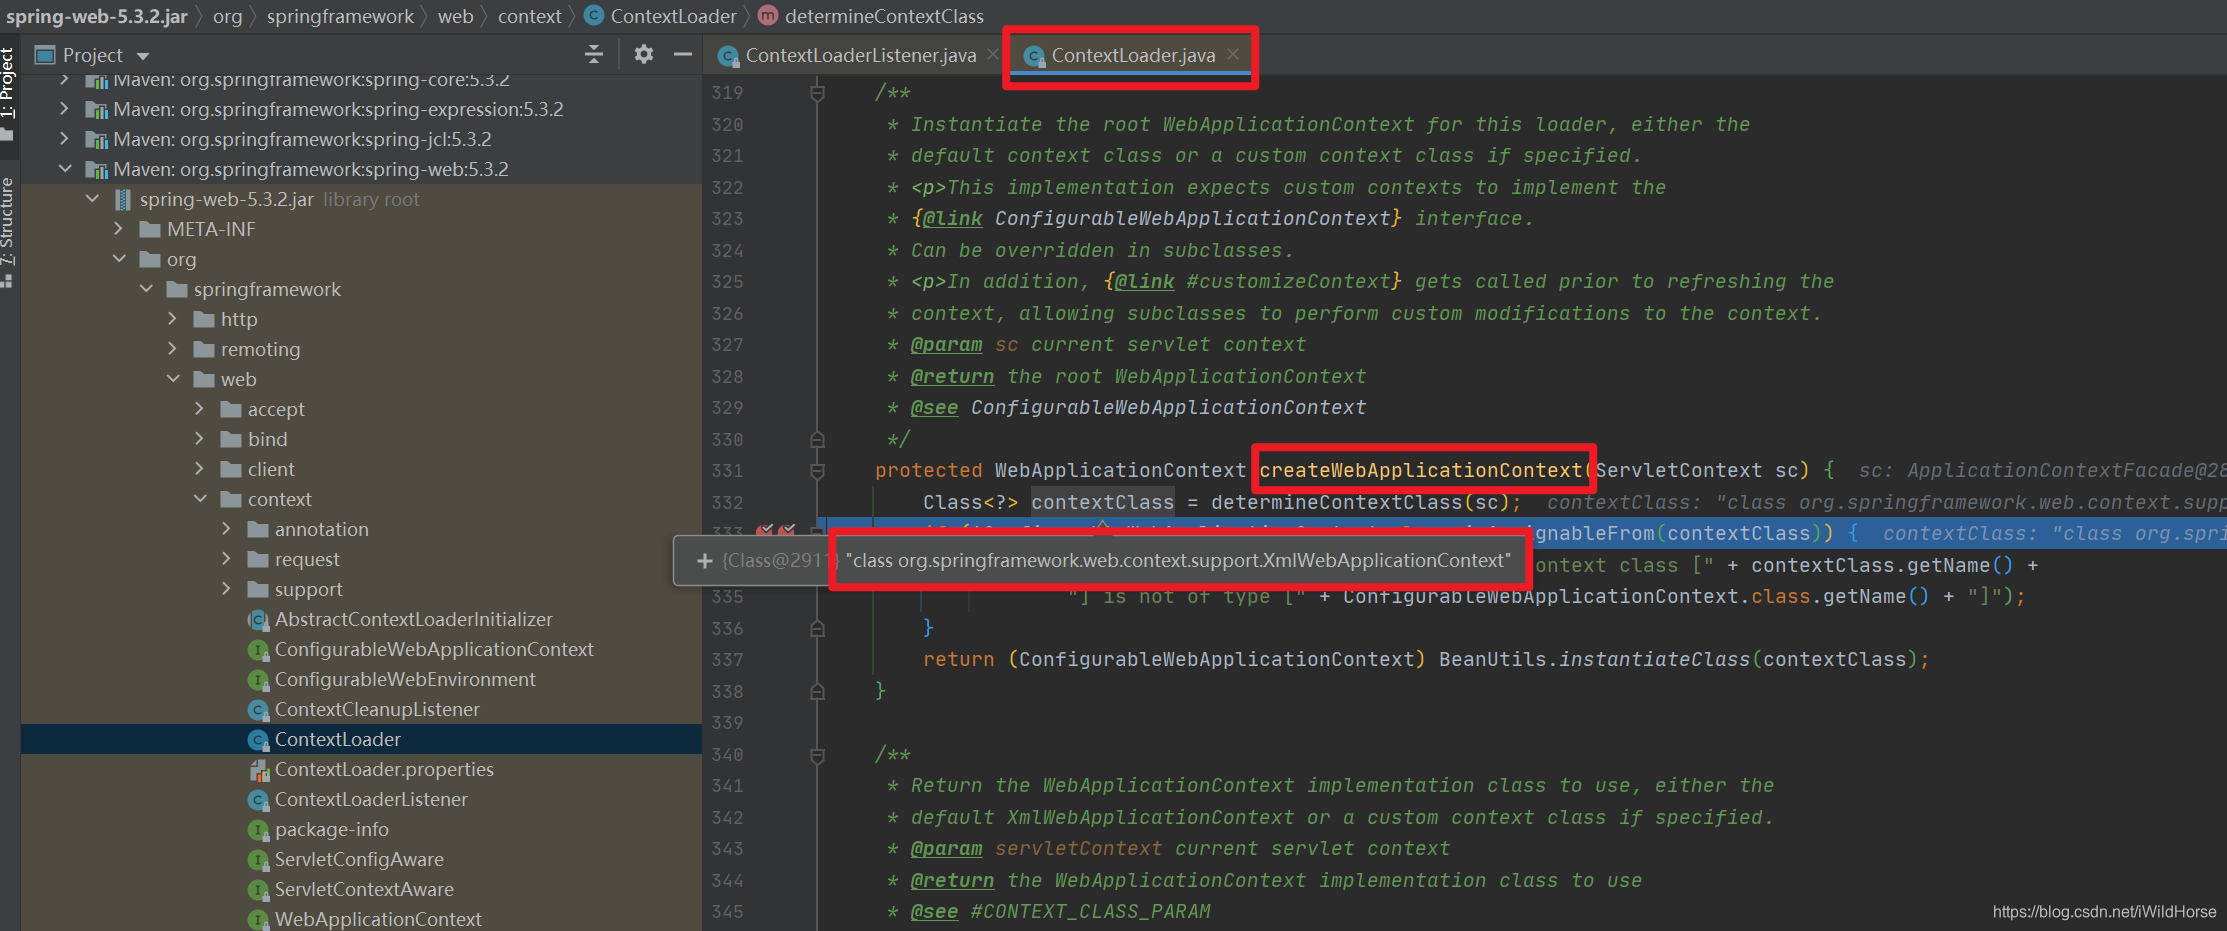Expand the annotation folder
2227x931 pixels.
(x=227, y=529)
